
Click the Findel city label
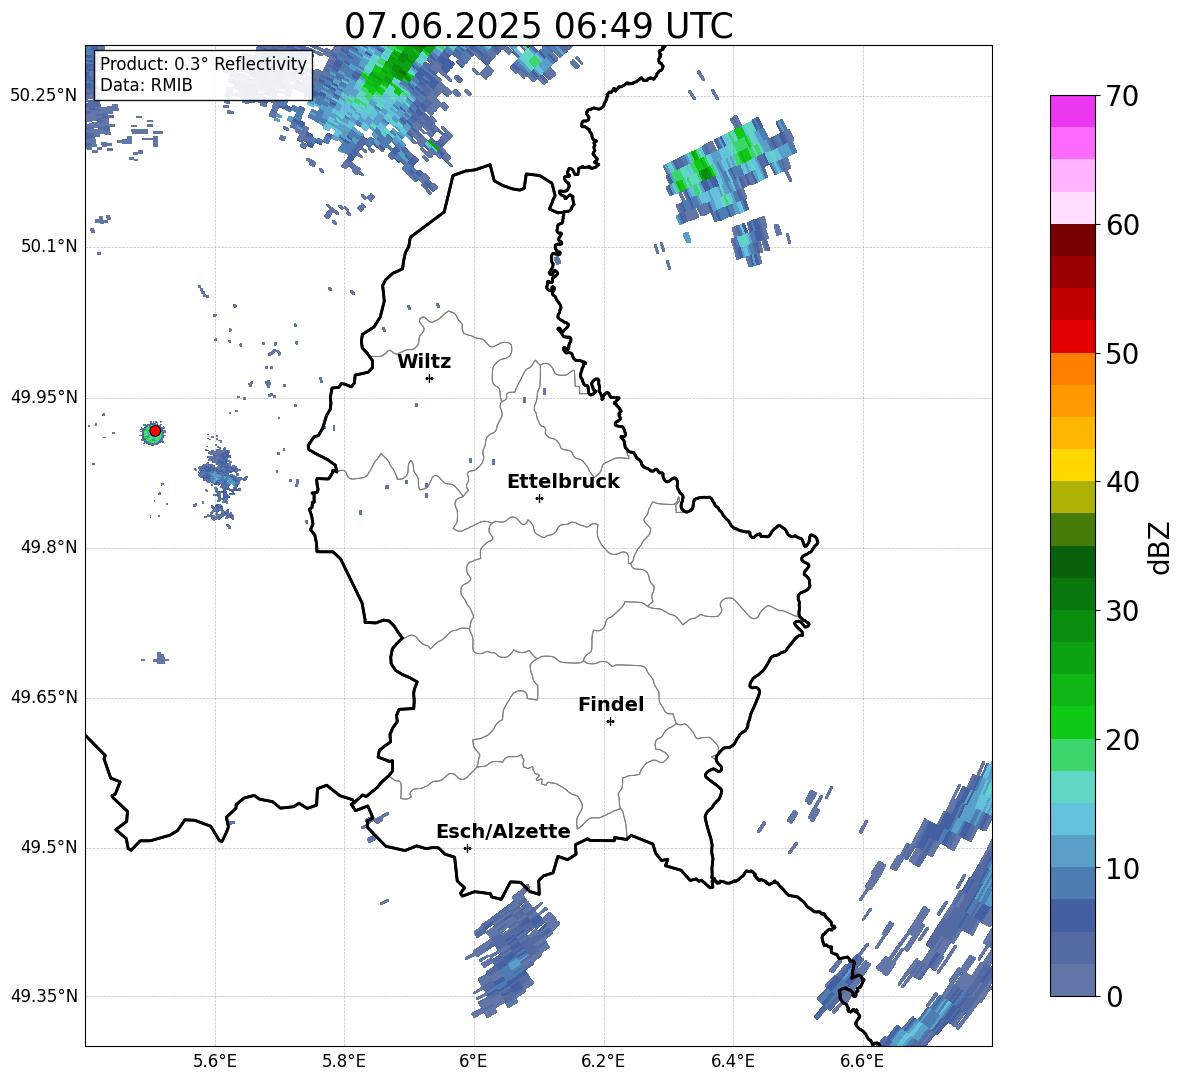coord(611,704)
